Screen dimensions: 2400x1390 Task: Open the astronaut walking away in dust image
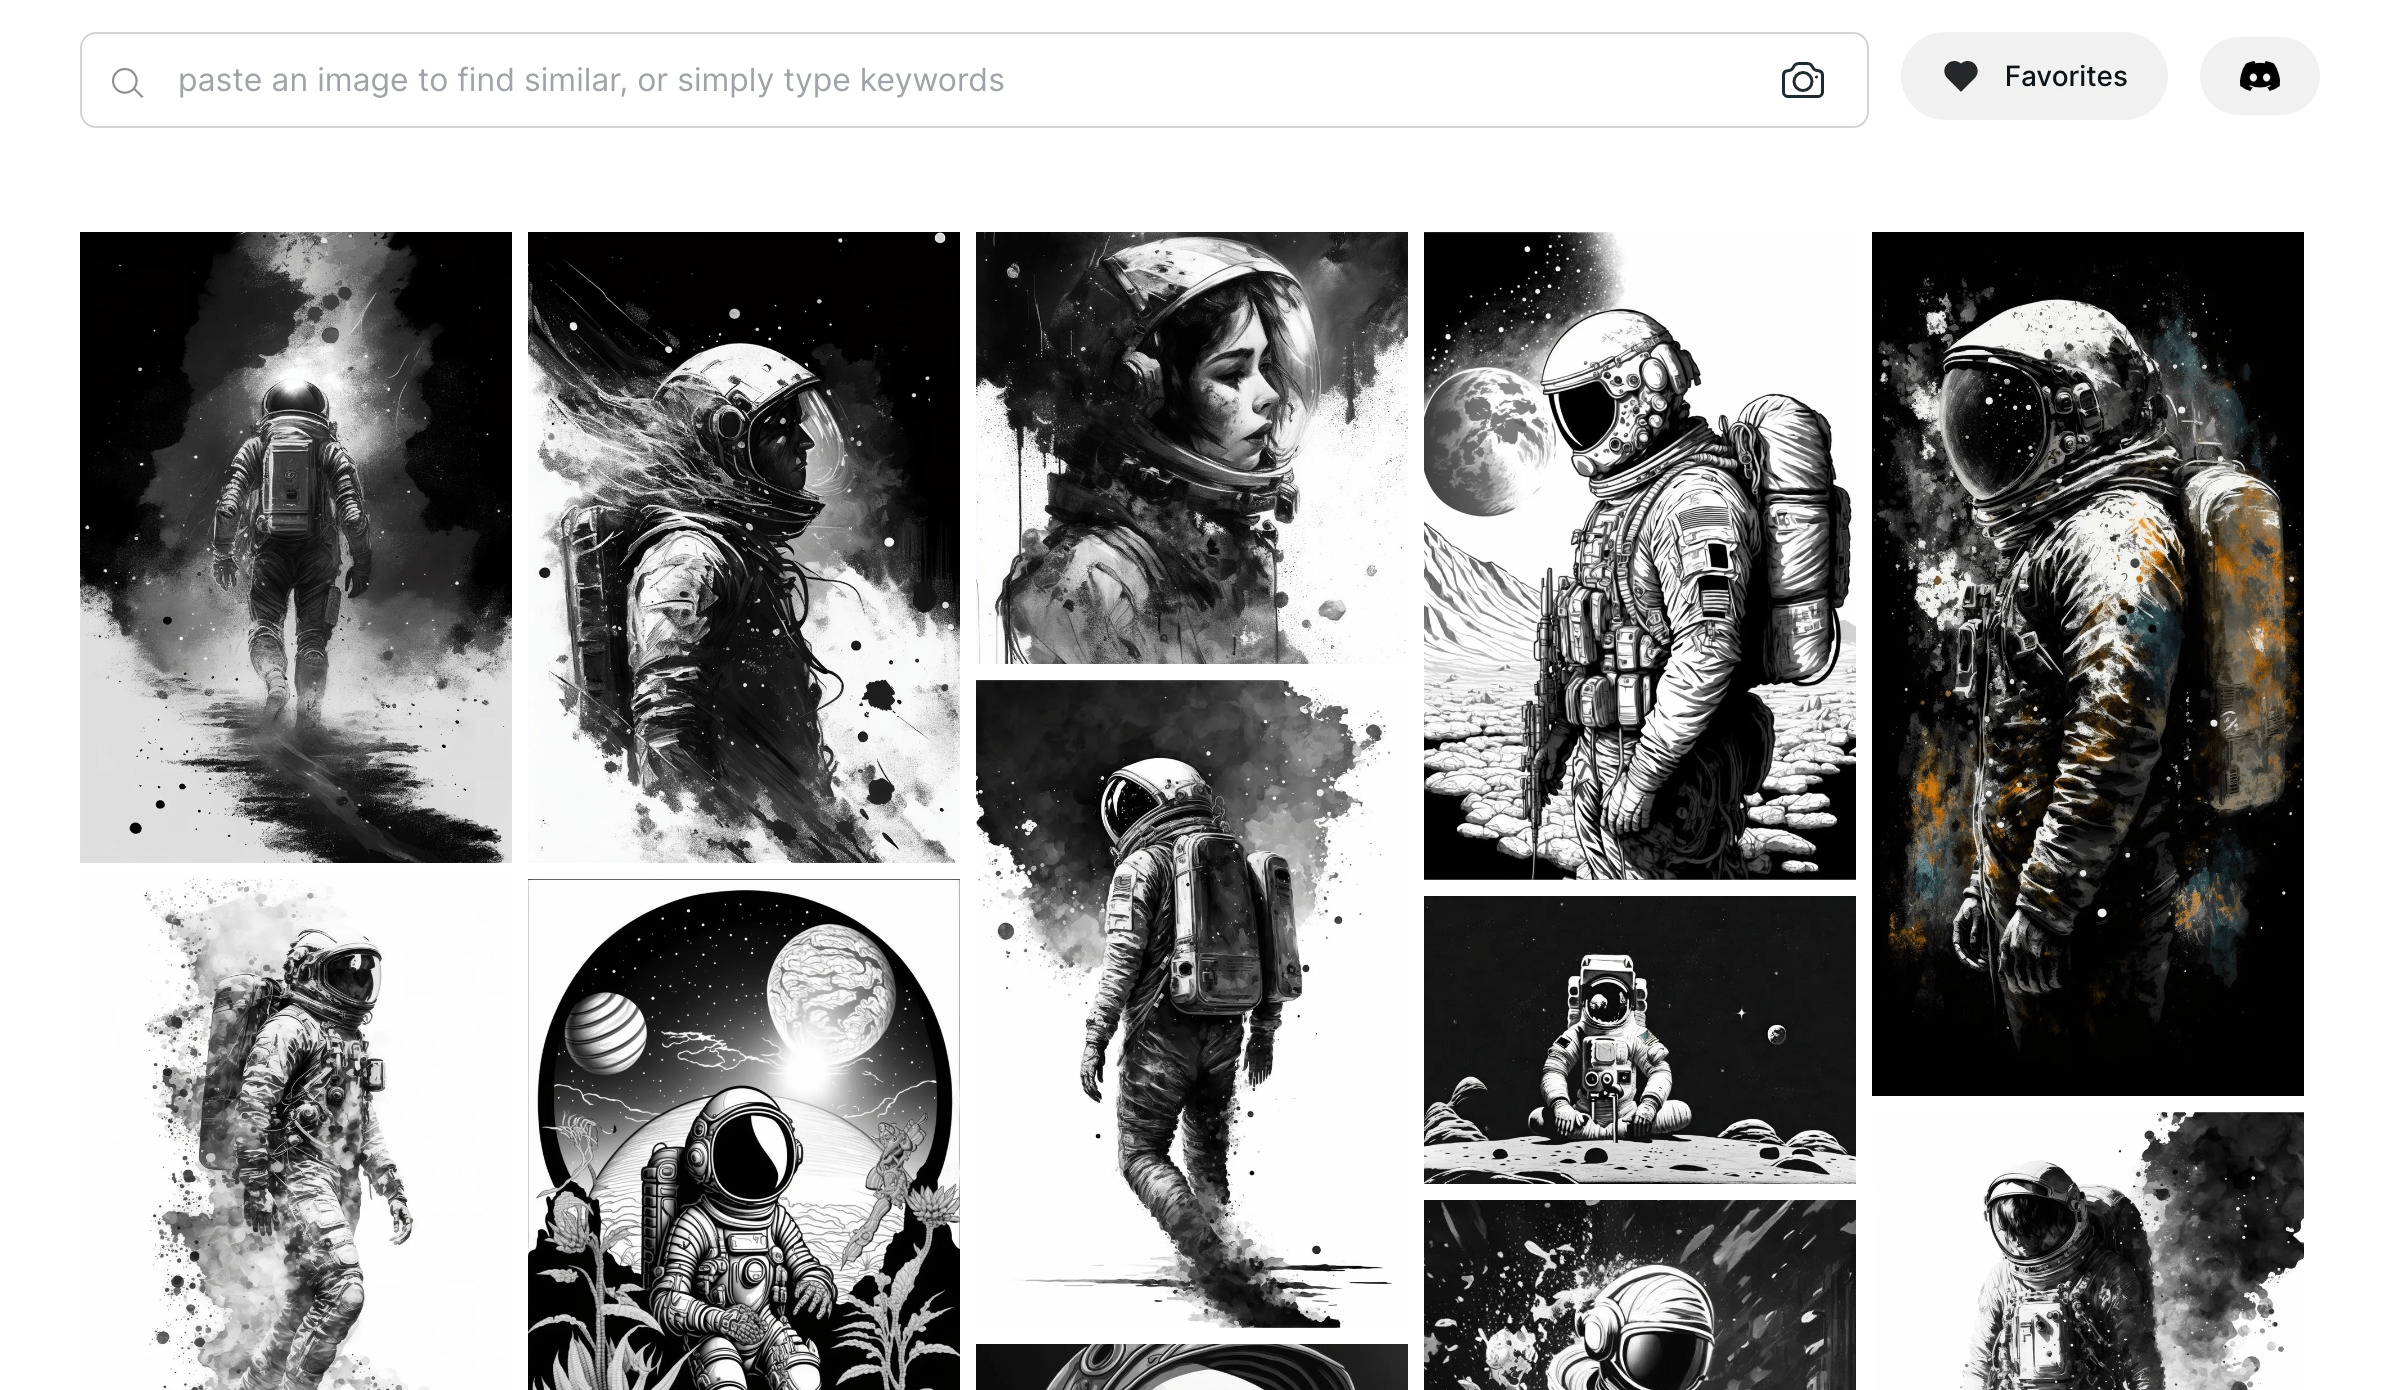point(296,547)
